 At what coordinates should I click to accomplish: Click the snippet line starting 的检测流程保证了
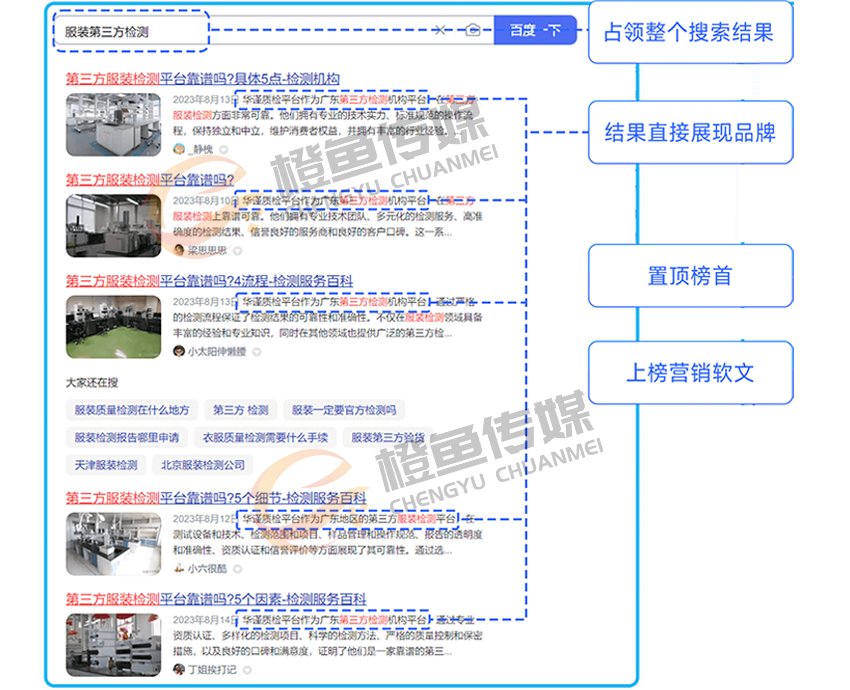(x=327, y=317)
